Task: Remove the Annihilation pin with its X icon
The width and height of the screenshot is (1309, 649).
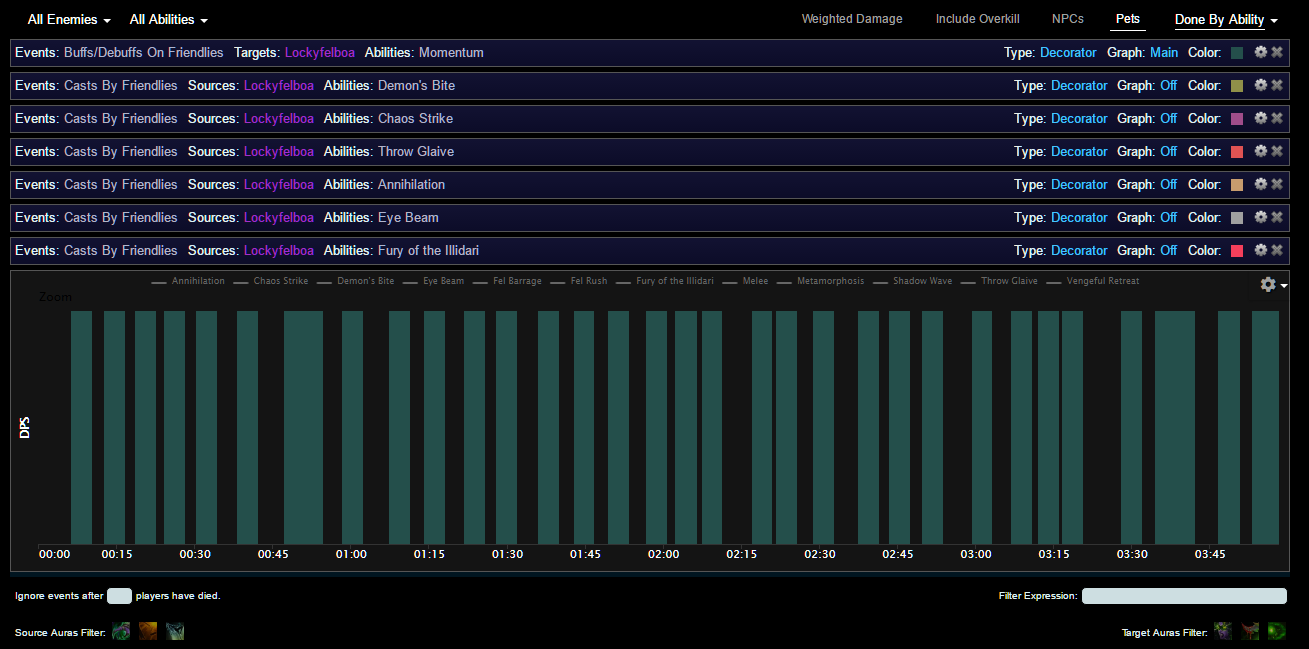Action: pyautogui.click(x=1277, y=184)
